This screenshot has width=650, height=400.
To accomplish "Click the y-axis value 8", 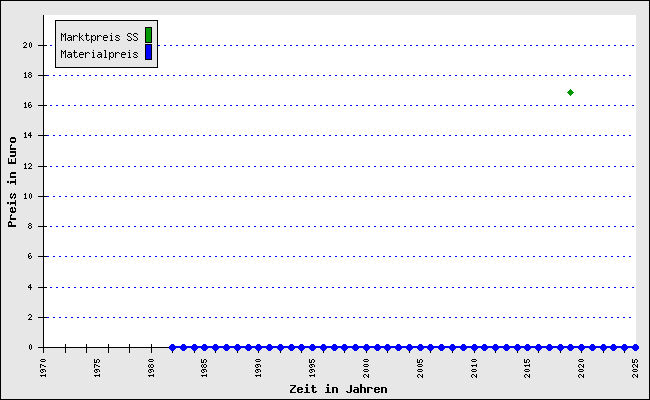I will click(x=30, y=226).
